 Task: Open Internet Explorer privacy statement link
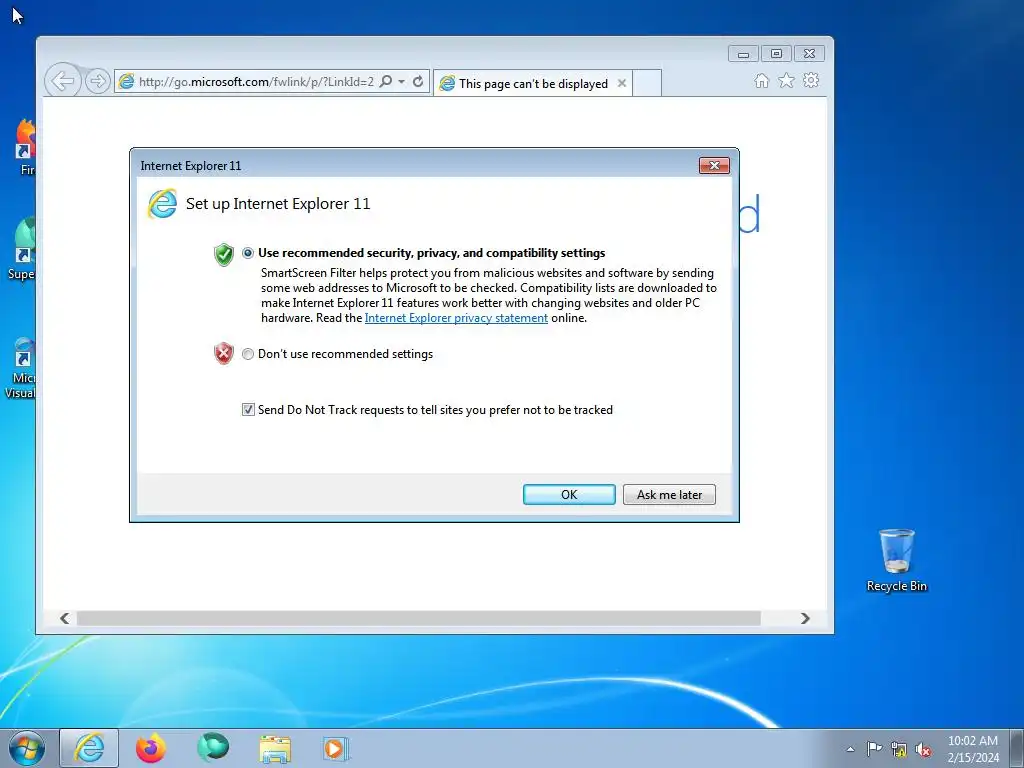click(456, 318)
